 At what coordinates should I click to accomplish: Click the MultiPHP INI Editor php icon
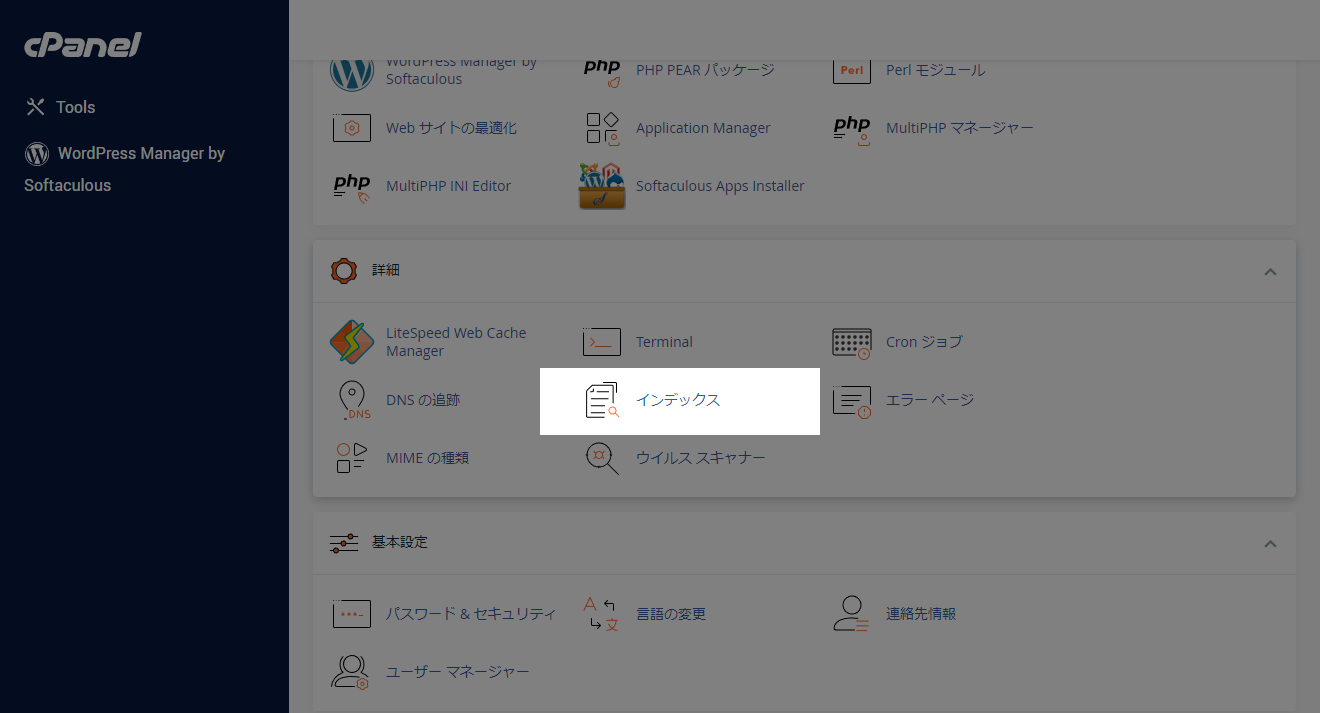[352, 185]
